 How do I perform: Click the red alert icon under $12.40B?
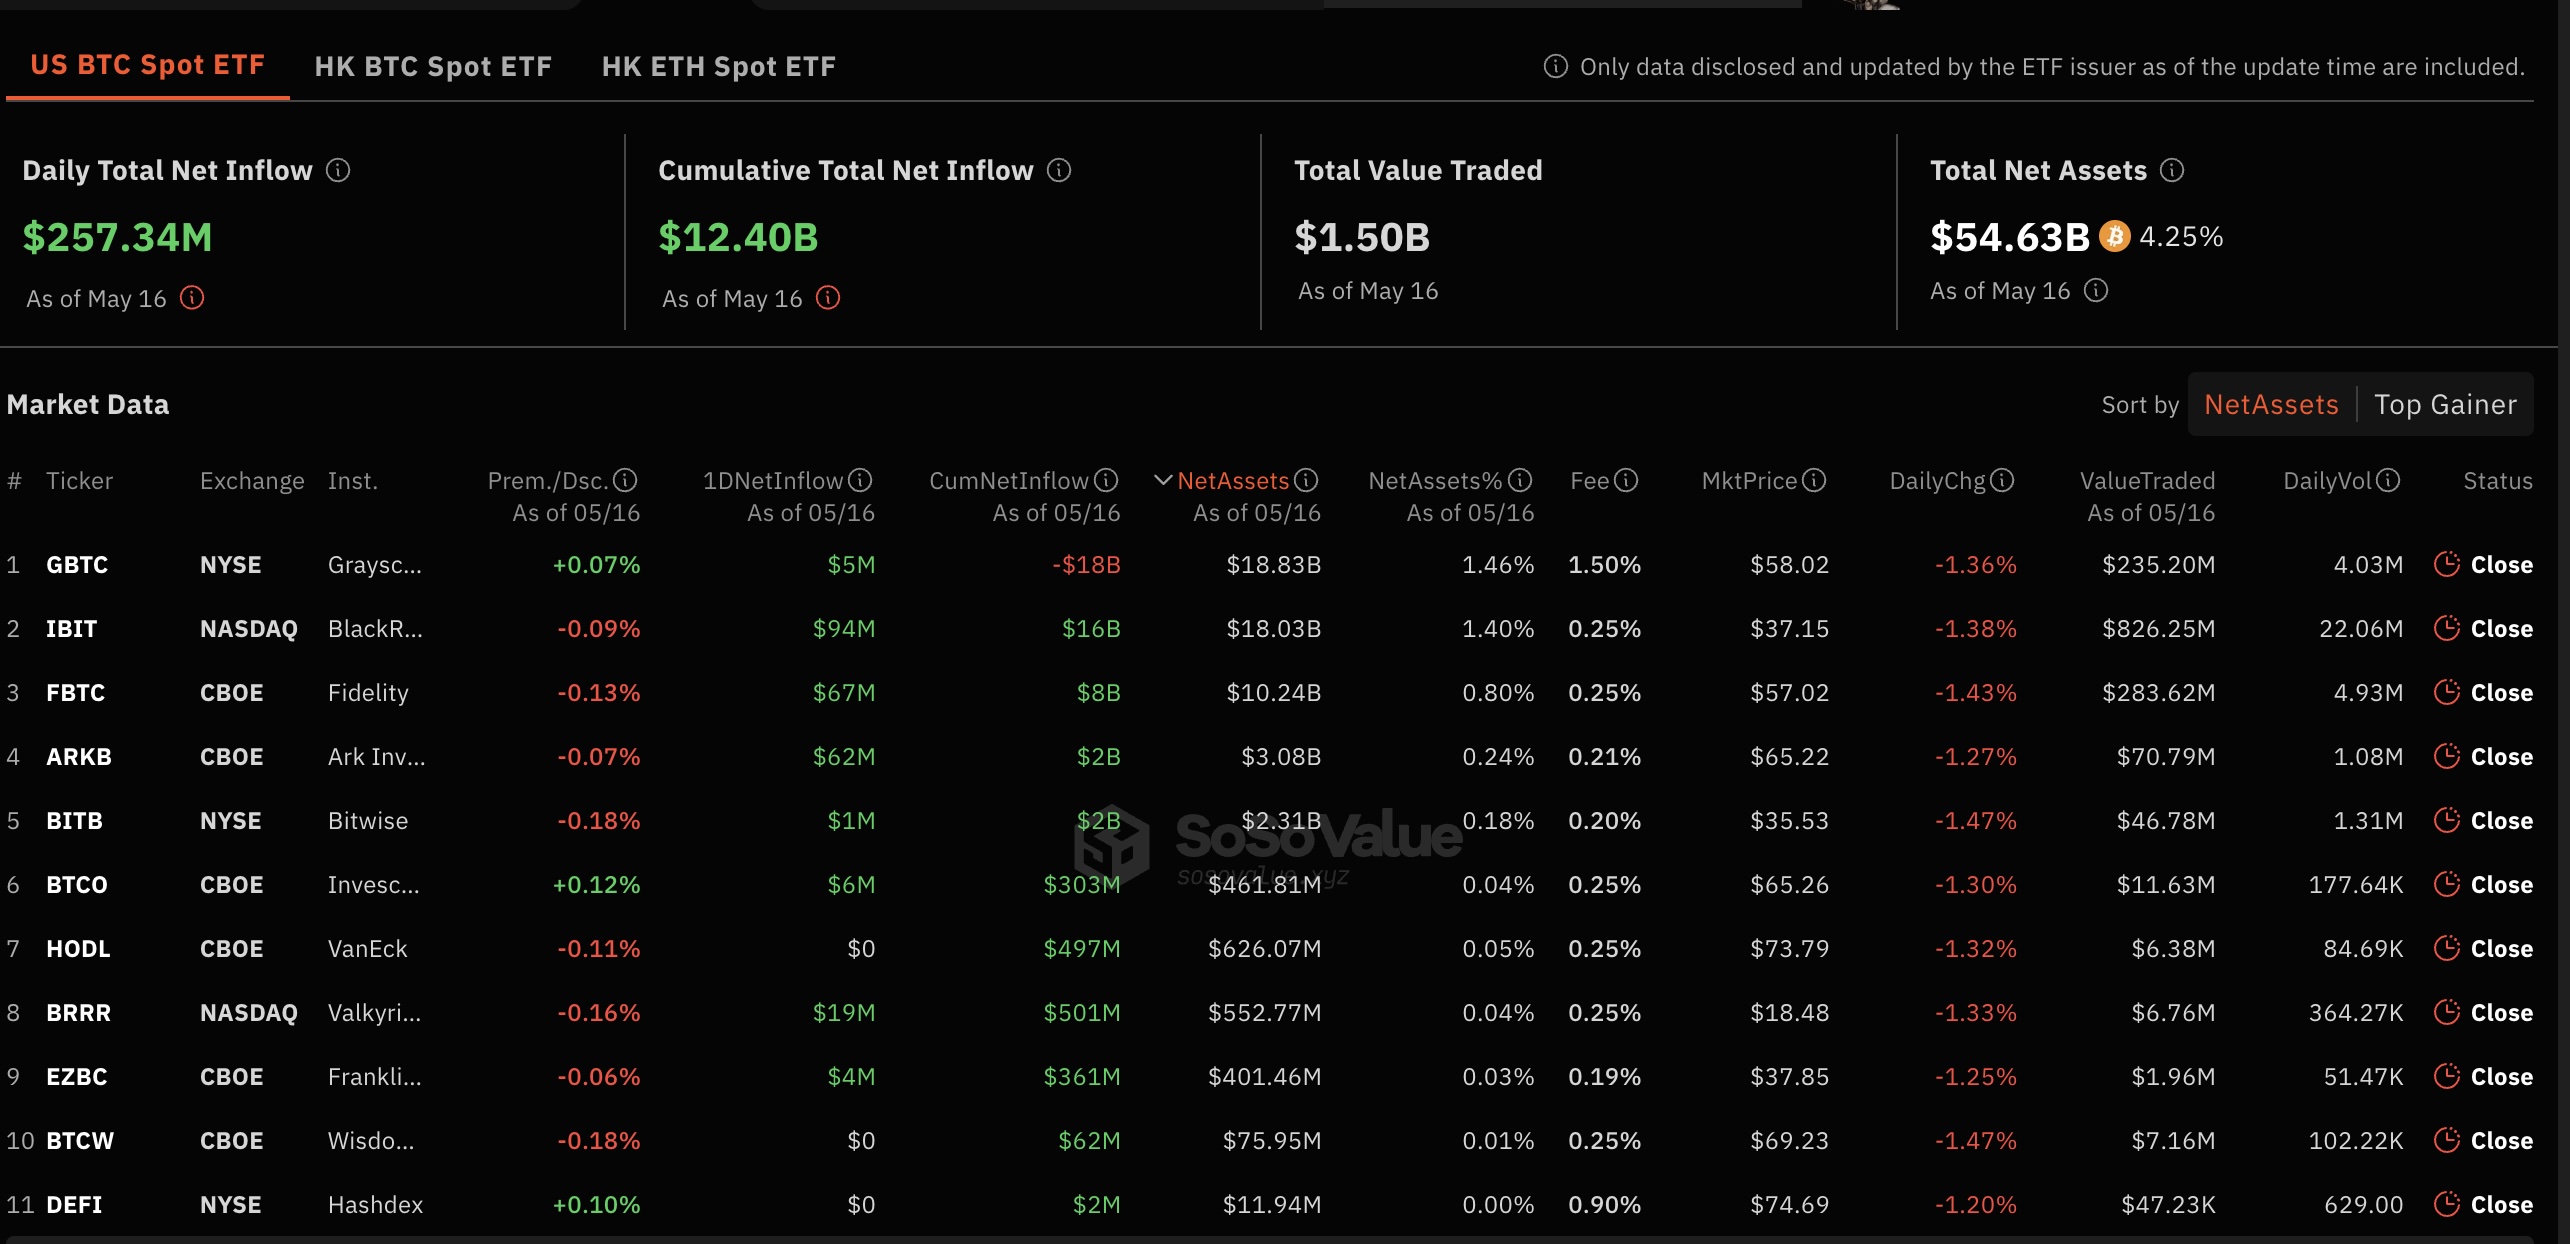pyautogui.click(x=828, y=298)
